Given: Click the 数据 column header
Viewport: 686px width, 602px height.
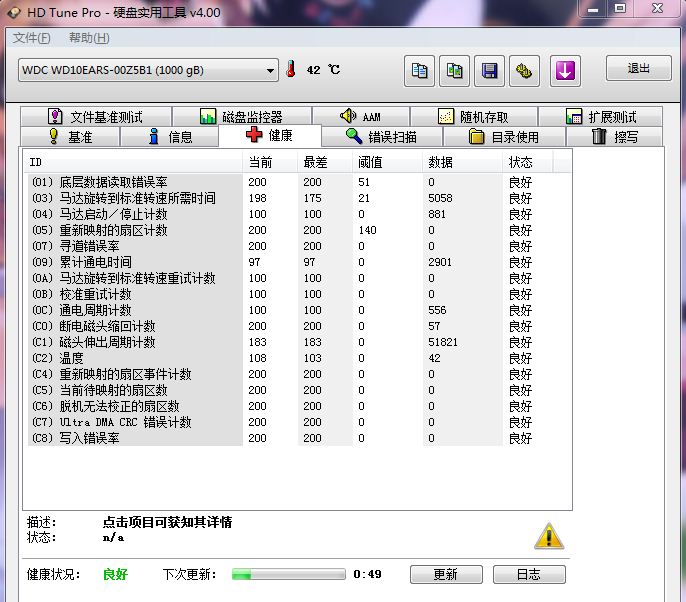Looking at the screenshot, I should [462, 162].
